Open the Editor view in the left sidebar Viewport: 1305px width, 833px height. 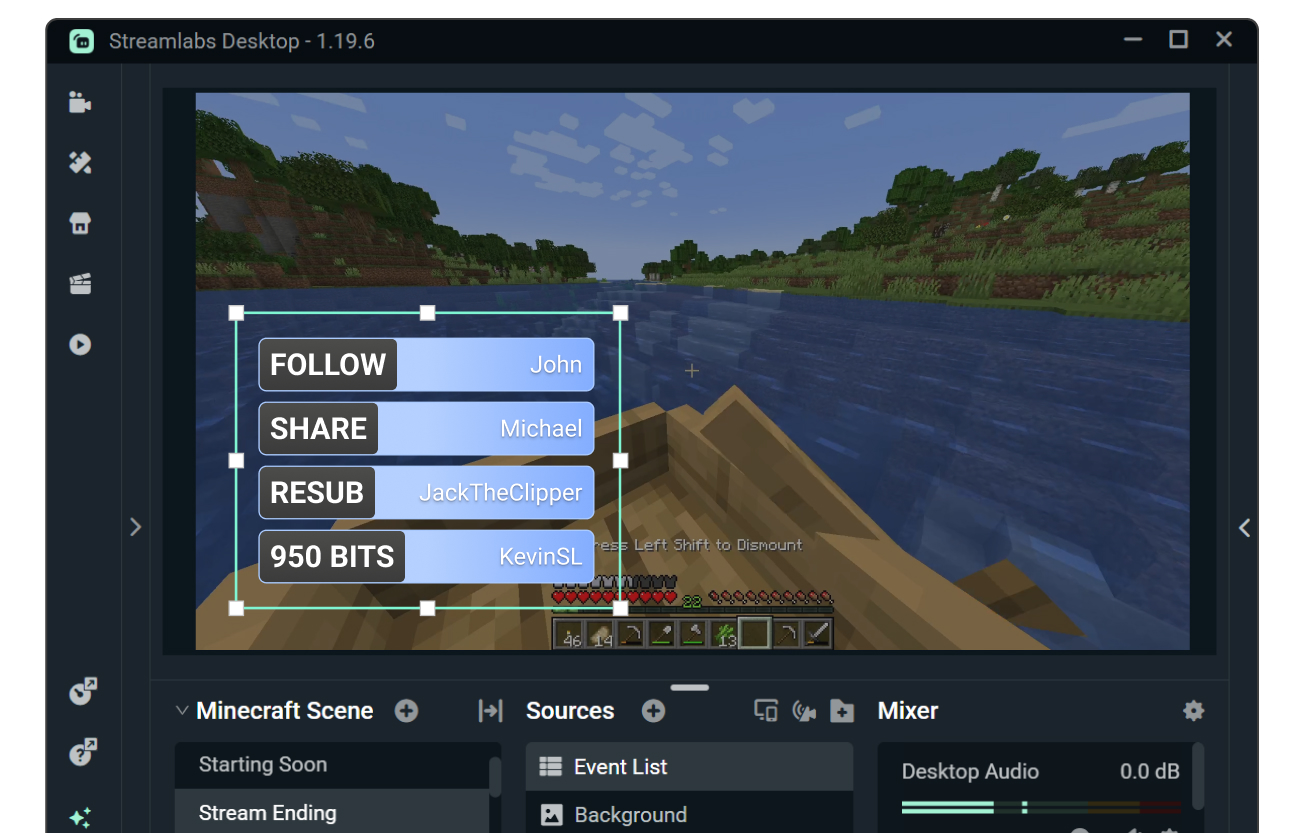click(x=81, y=101)
